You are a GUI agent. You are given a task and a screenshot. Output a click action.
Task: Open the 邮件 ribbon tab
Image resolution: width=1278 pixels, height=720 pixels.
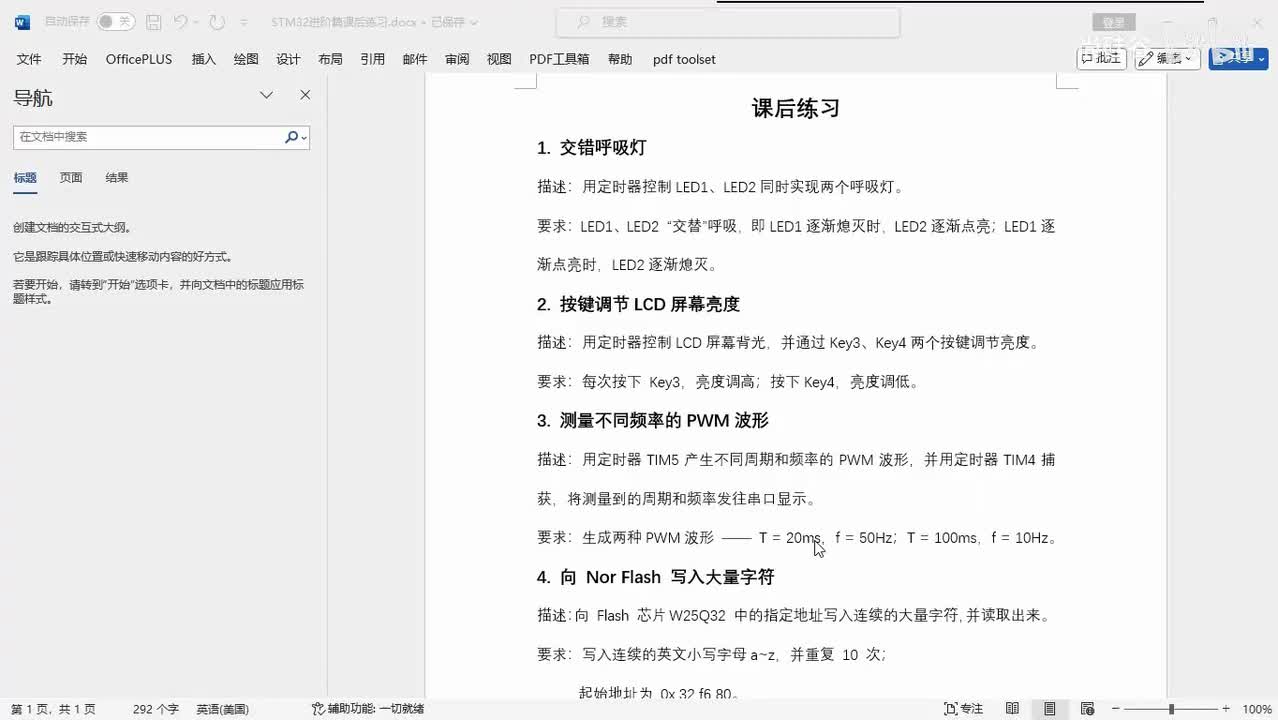click(415, 59)
